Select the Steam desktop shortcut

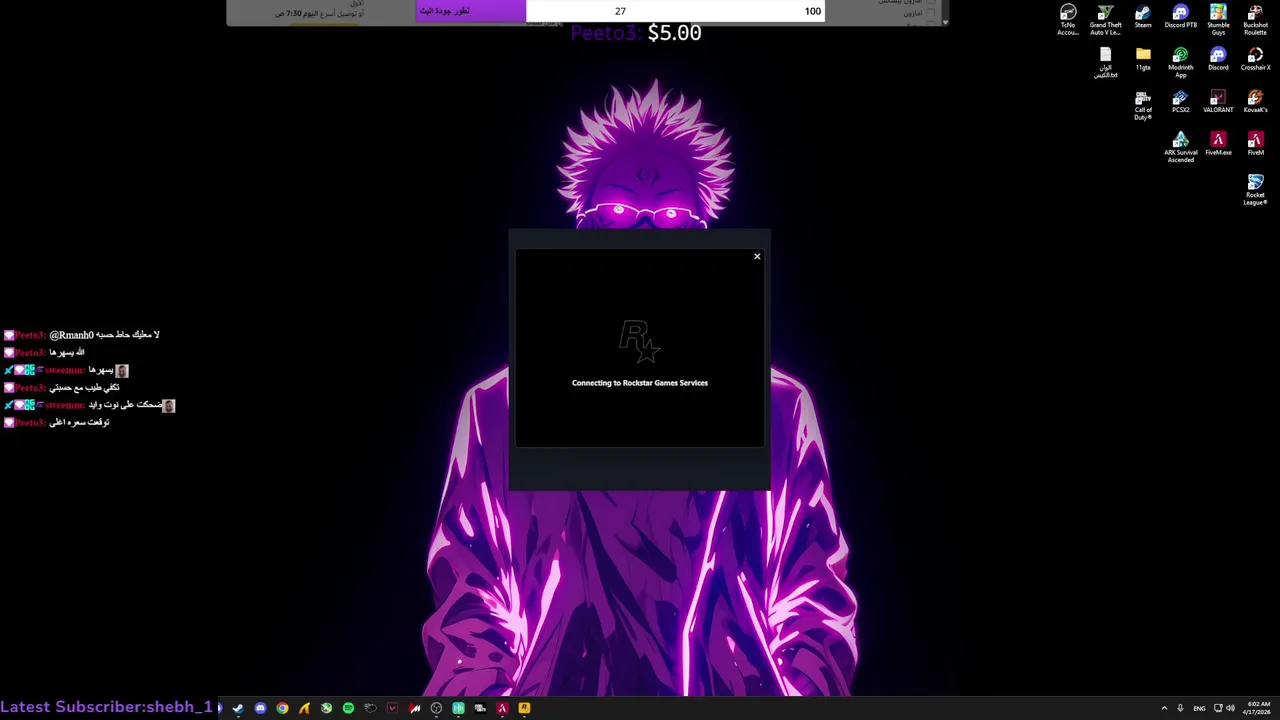pos(1143,17)
